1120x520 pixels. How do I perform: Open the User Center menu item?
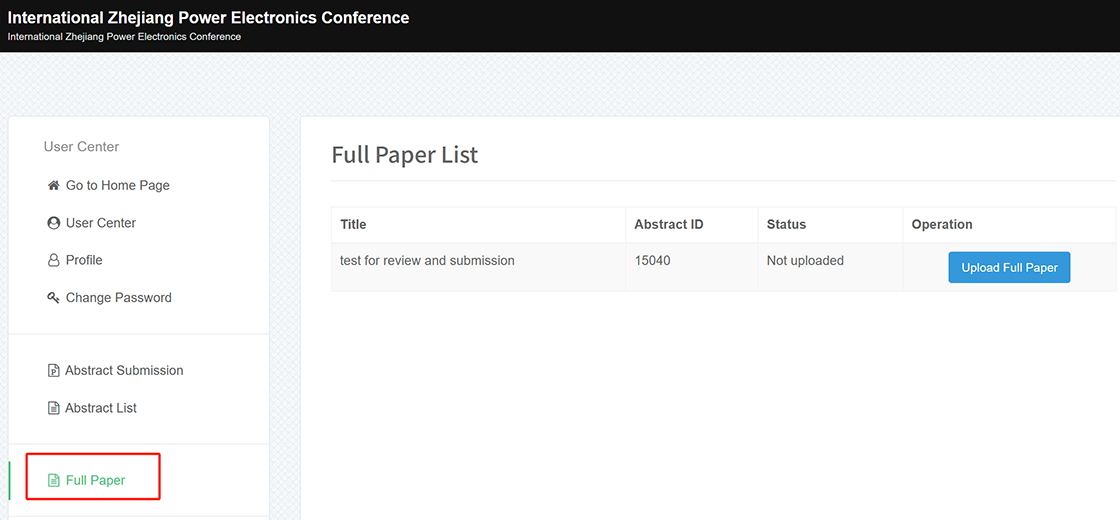(x=101, y=223)
